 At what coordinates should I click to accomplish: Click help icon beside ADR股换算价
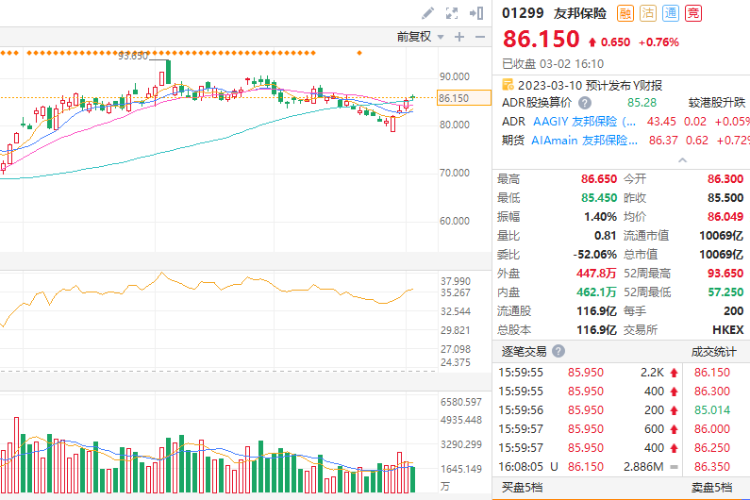point(583,102)
